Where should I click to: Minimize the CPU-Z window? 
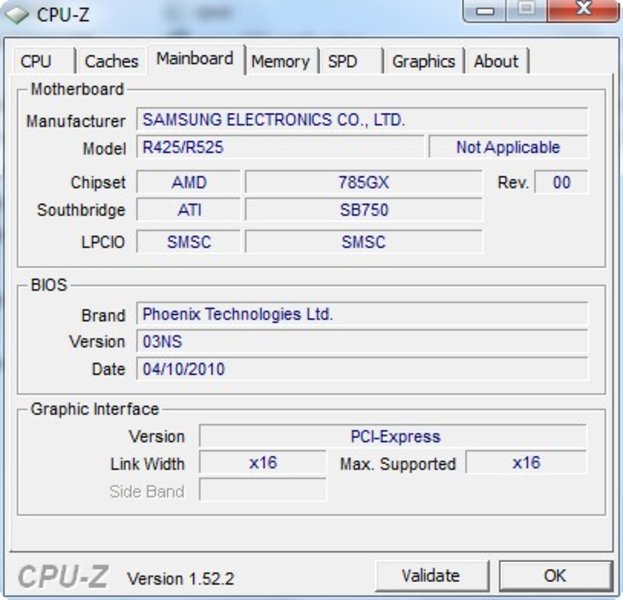click(x=484, y=10)
